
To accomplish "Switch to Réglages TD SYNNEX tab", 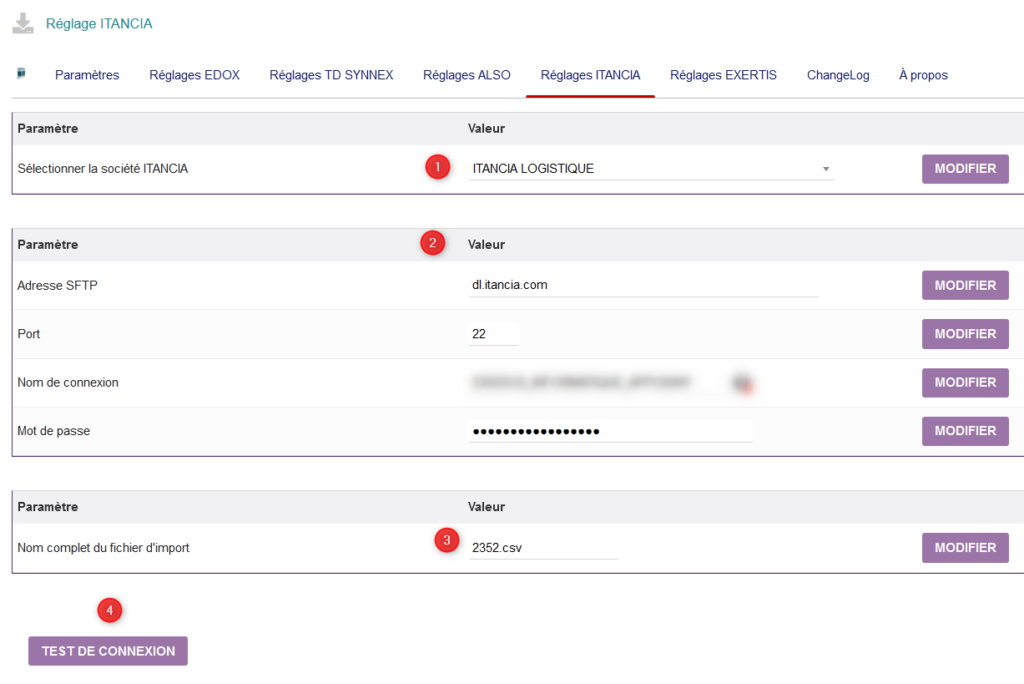I will tap(331, 75).
